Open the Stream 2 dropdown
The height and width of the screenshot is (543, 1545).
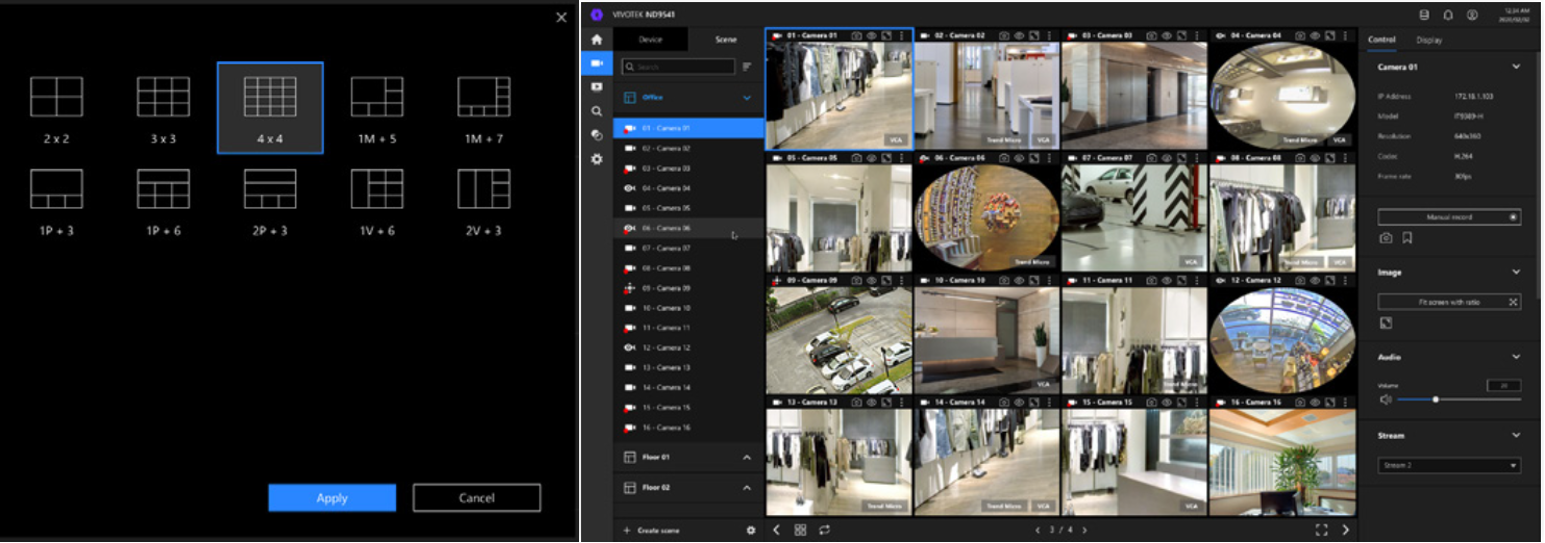(1449, 465)
